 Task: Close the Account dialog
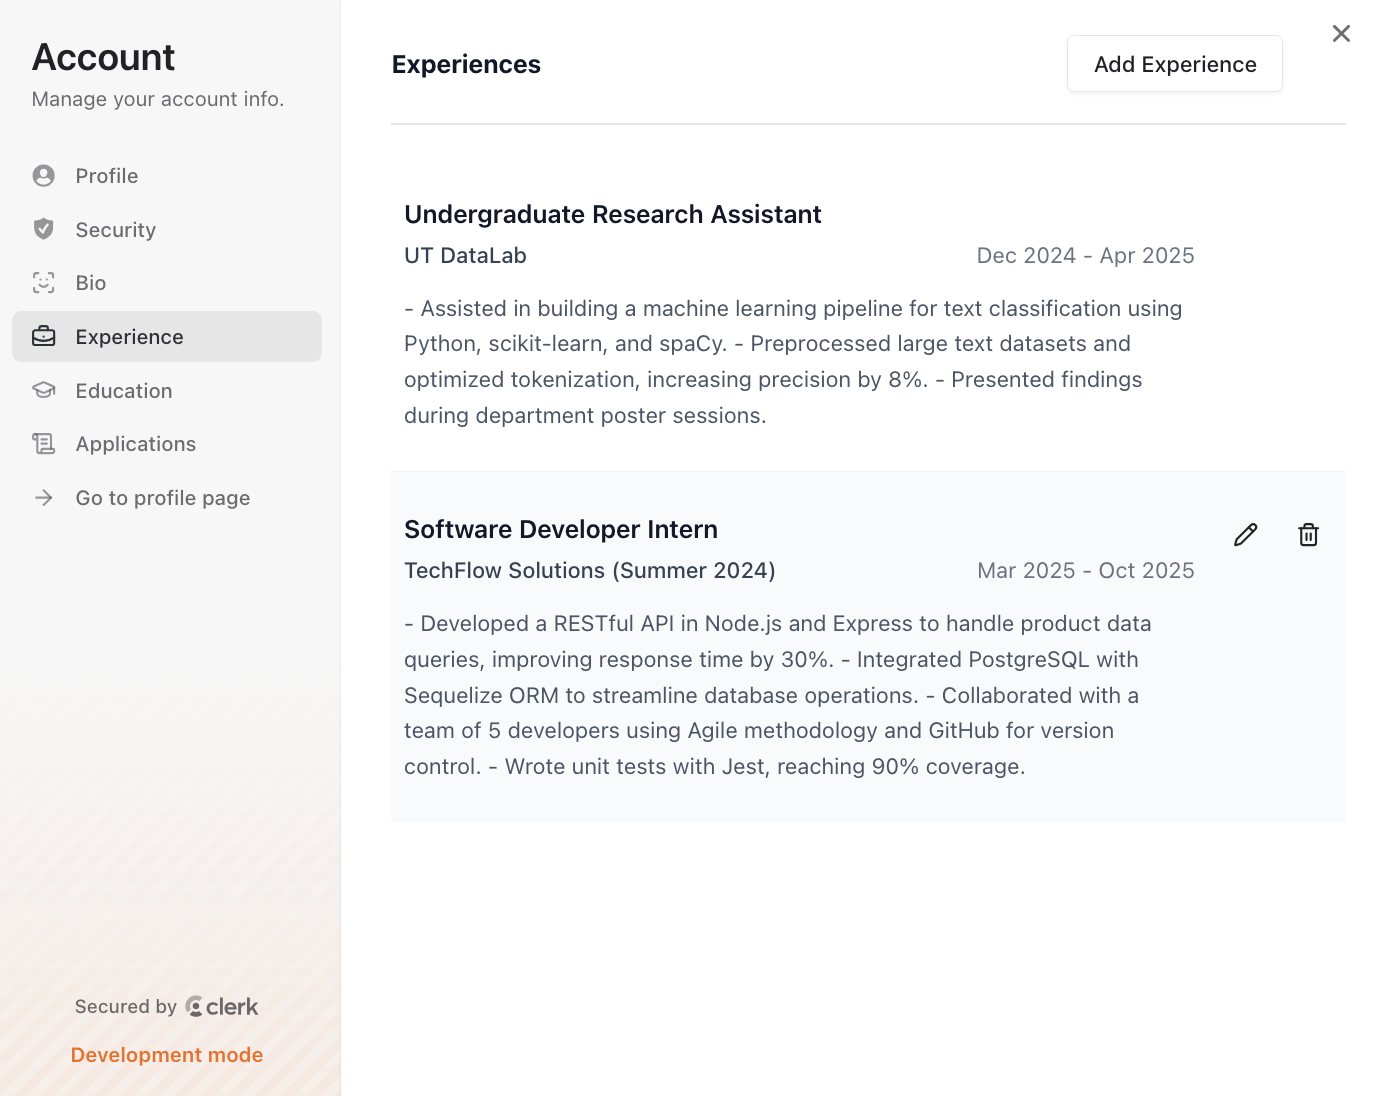point(1341,34)
